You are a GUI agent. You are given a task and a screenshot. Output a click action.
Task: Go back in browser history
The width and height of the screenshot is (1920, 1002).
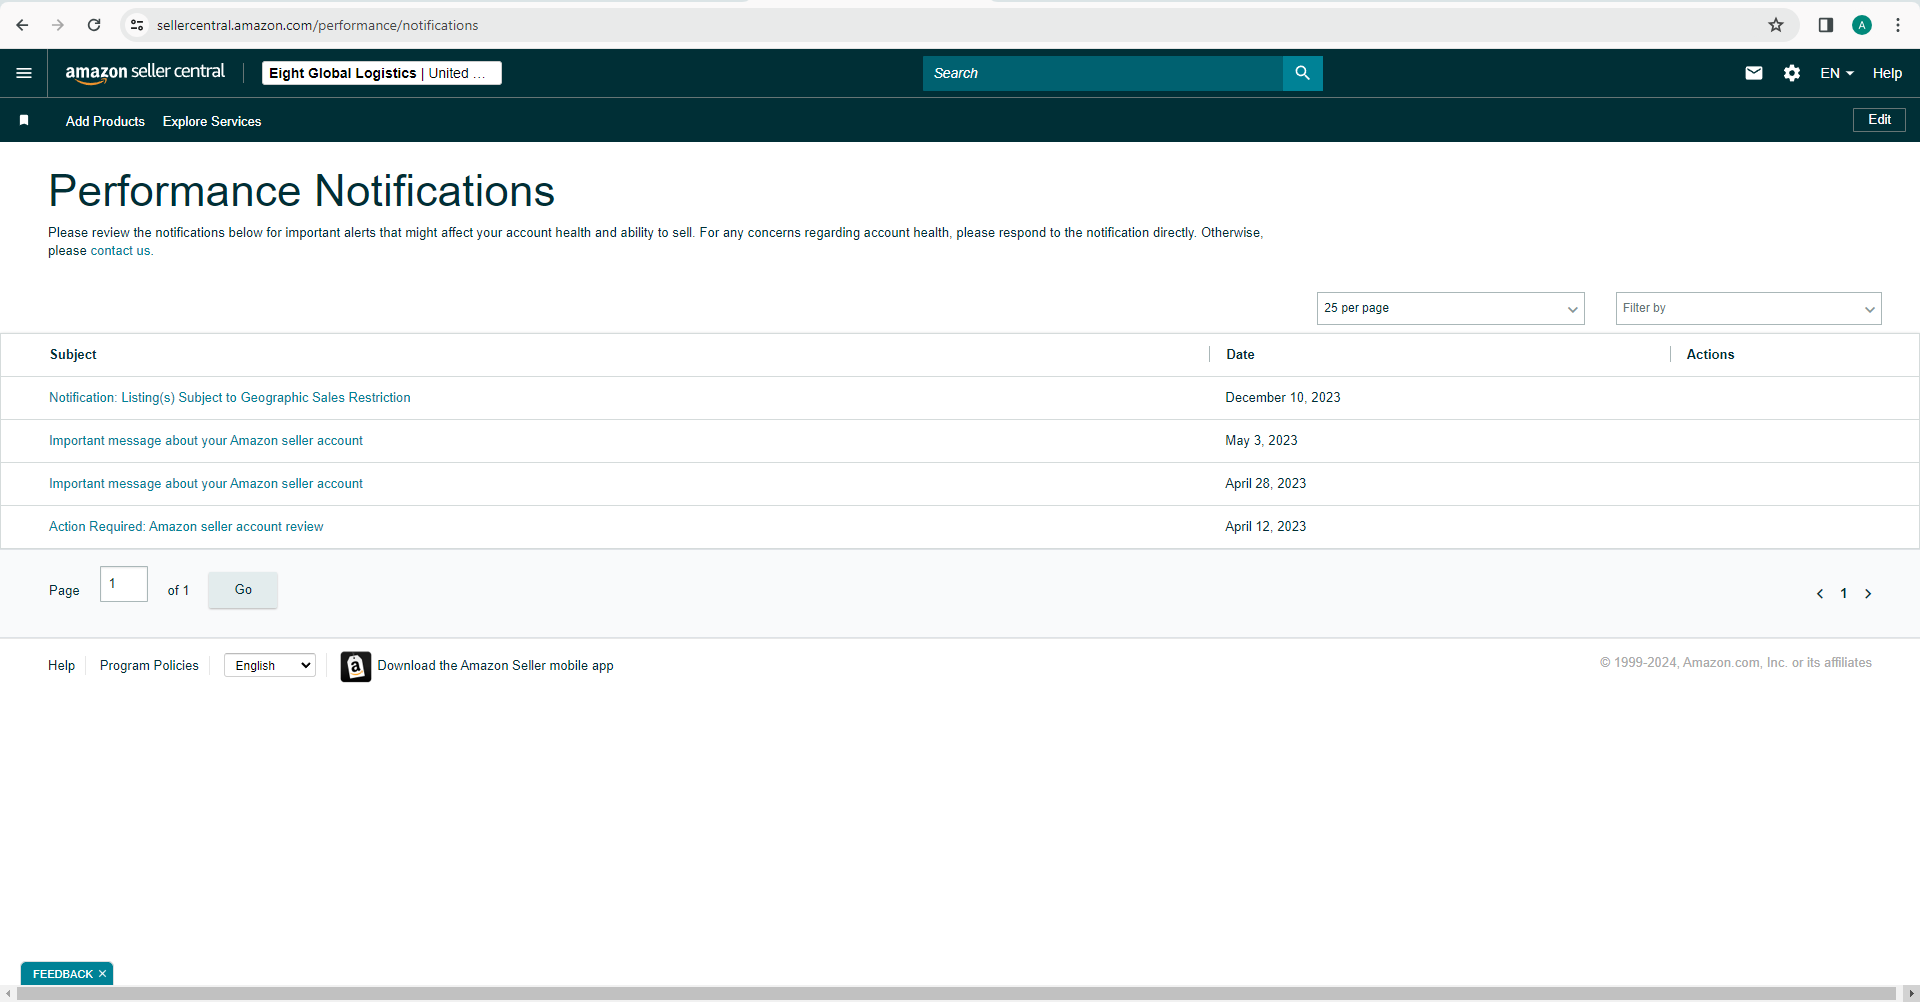click(22, 25)
